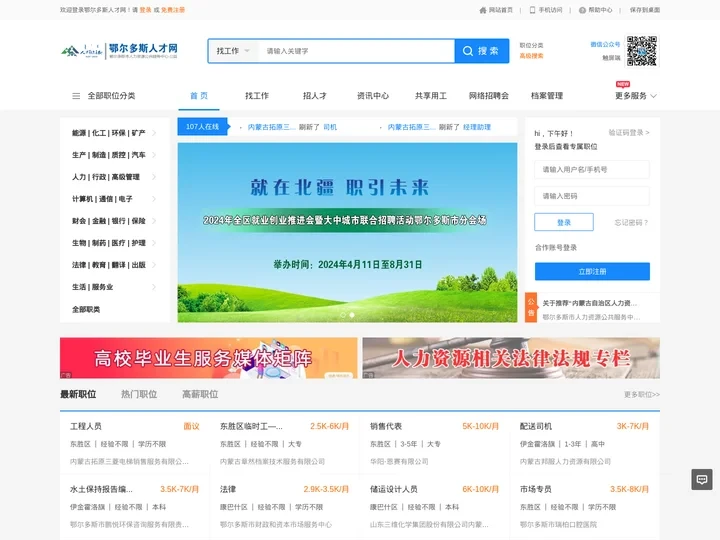
Task: Click the blue 立即注册 button
Action: (592, 271)
